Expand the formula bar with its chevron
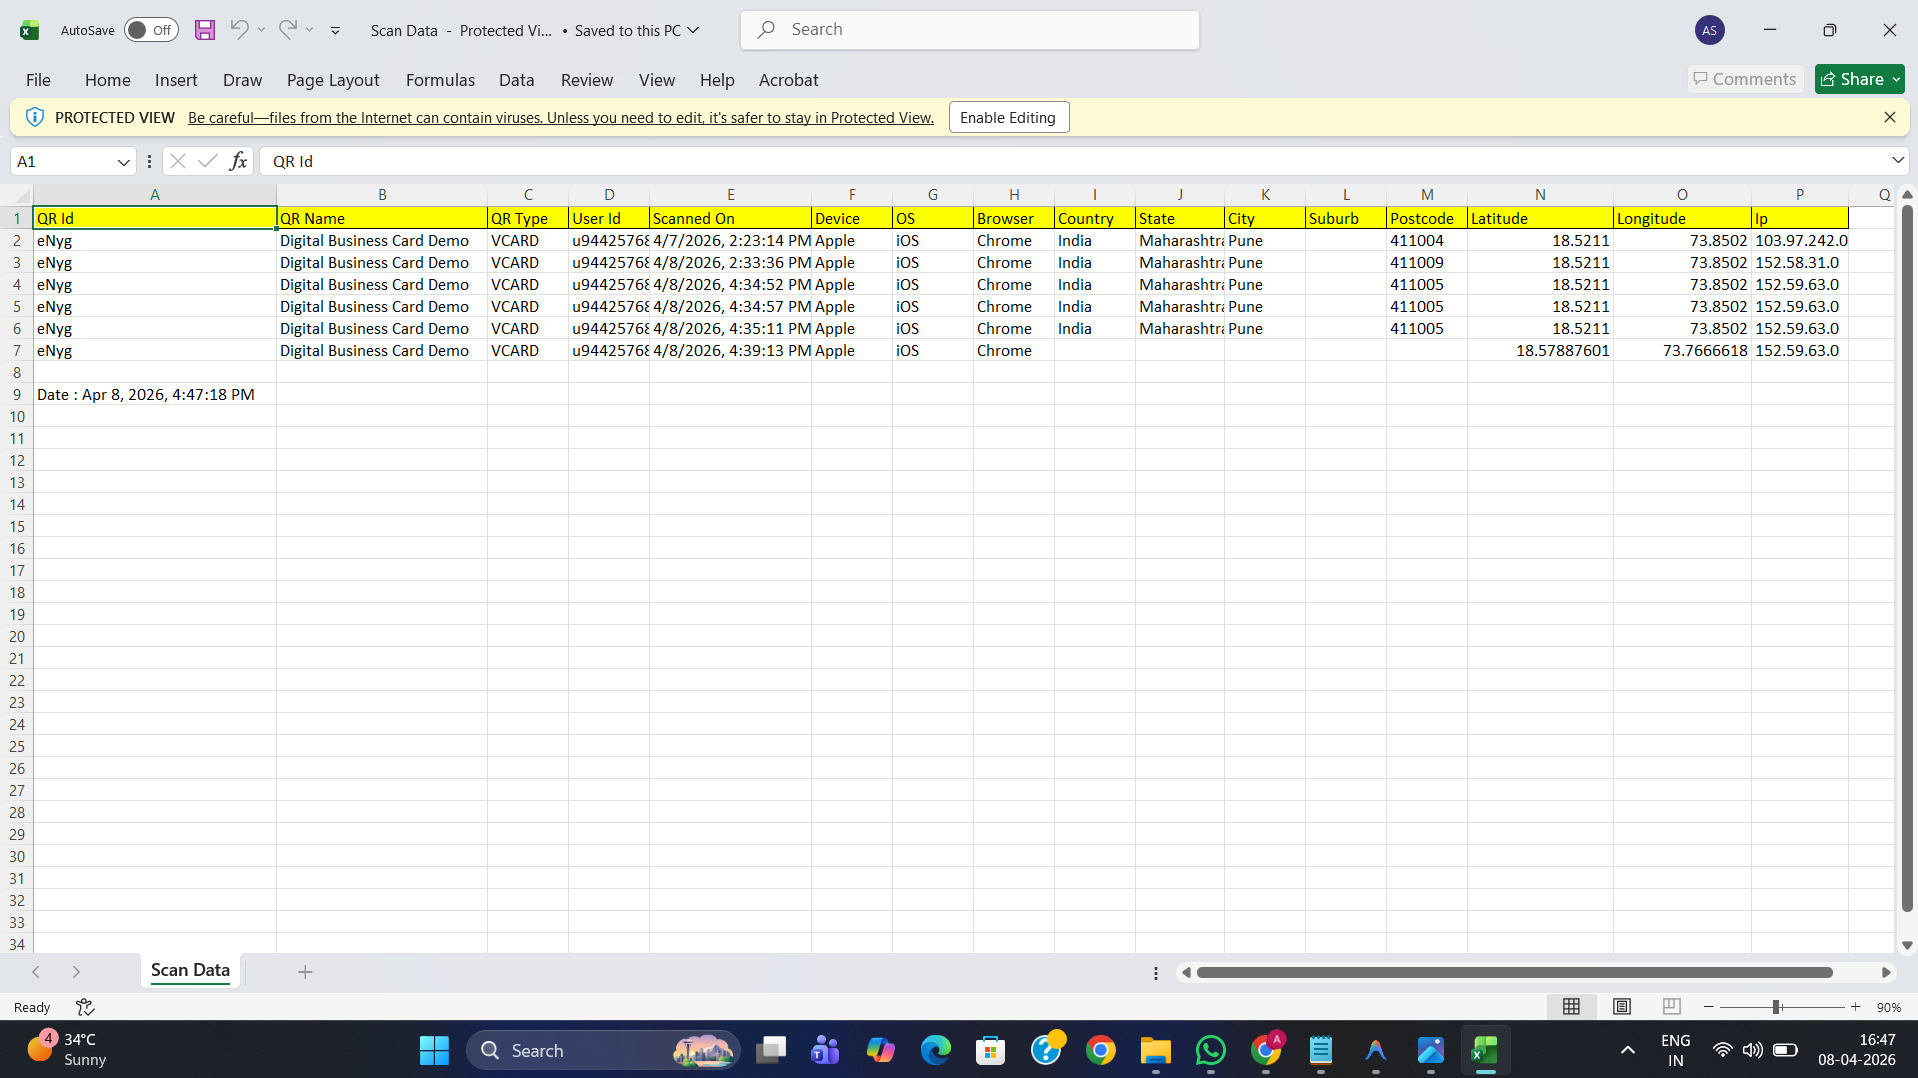Viewport: 1918px width, 1078px height. pos(1896,160)
